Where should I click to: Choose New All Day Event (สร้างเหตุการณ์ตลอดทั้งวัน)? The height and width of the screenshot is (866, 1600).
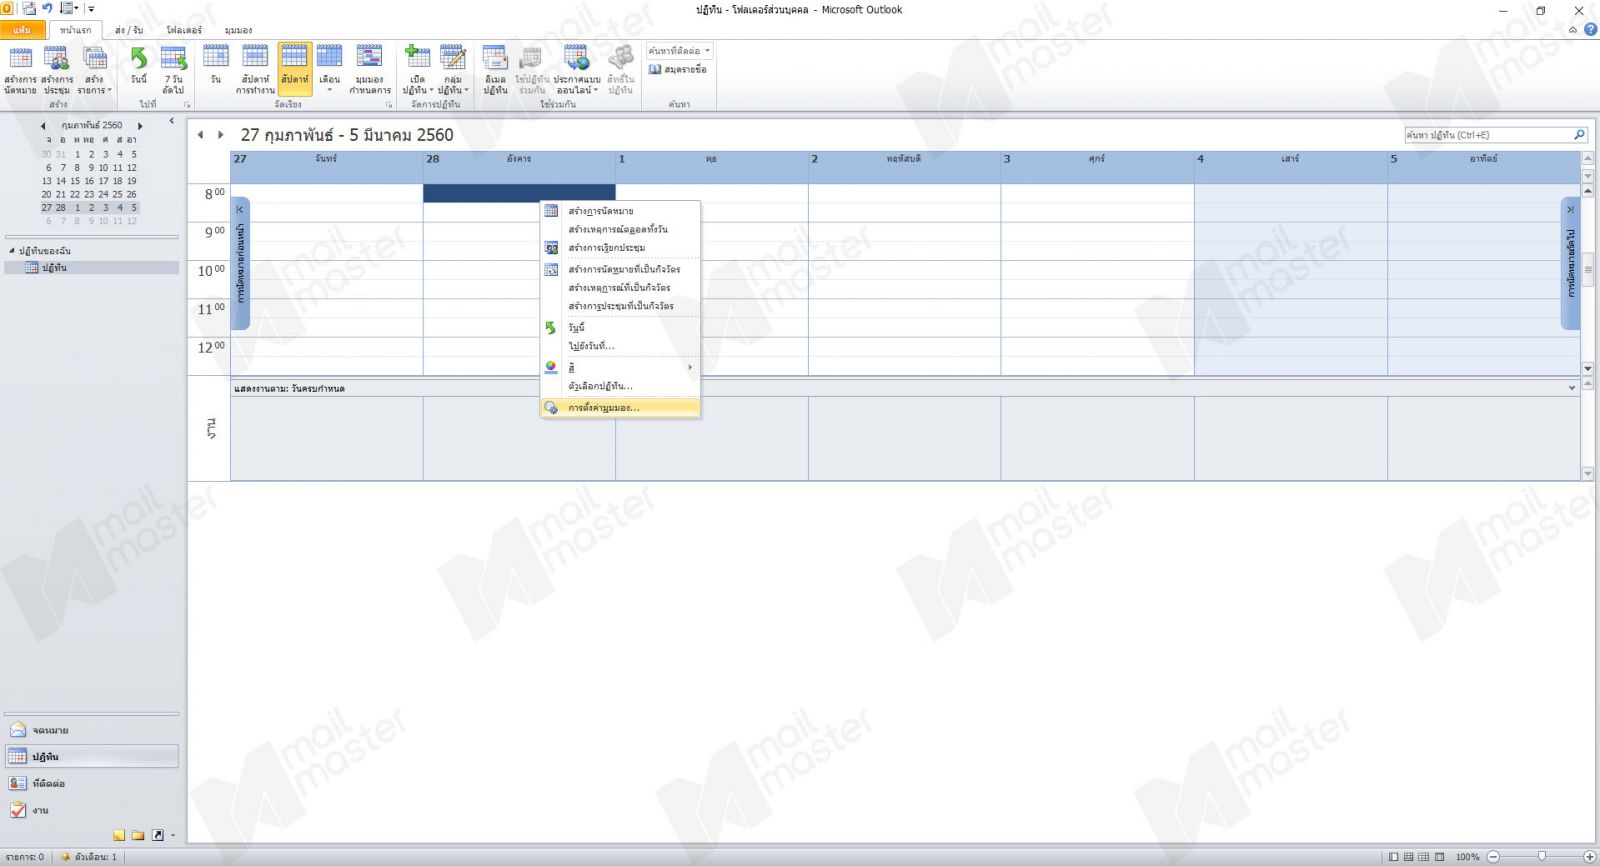(x=620, y=229)
